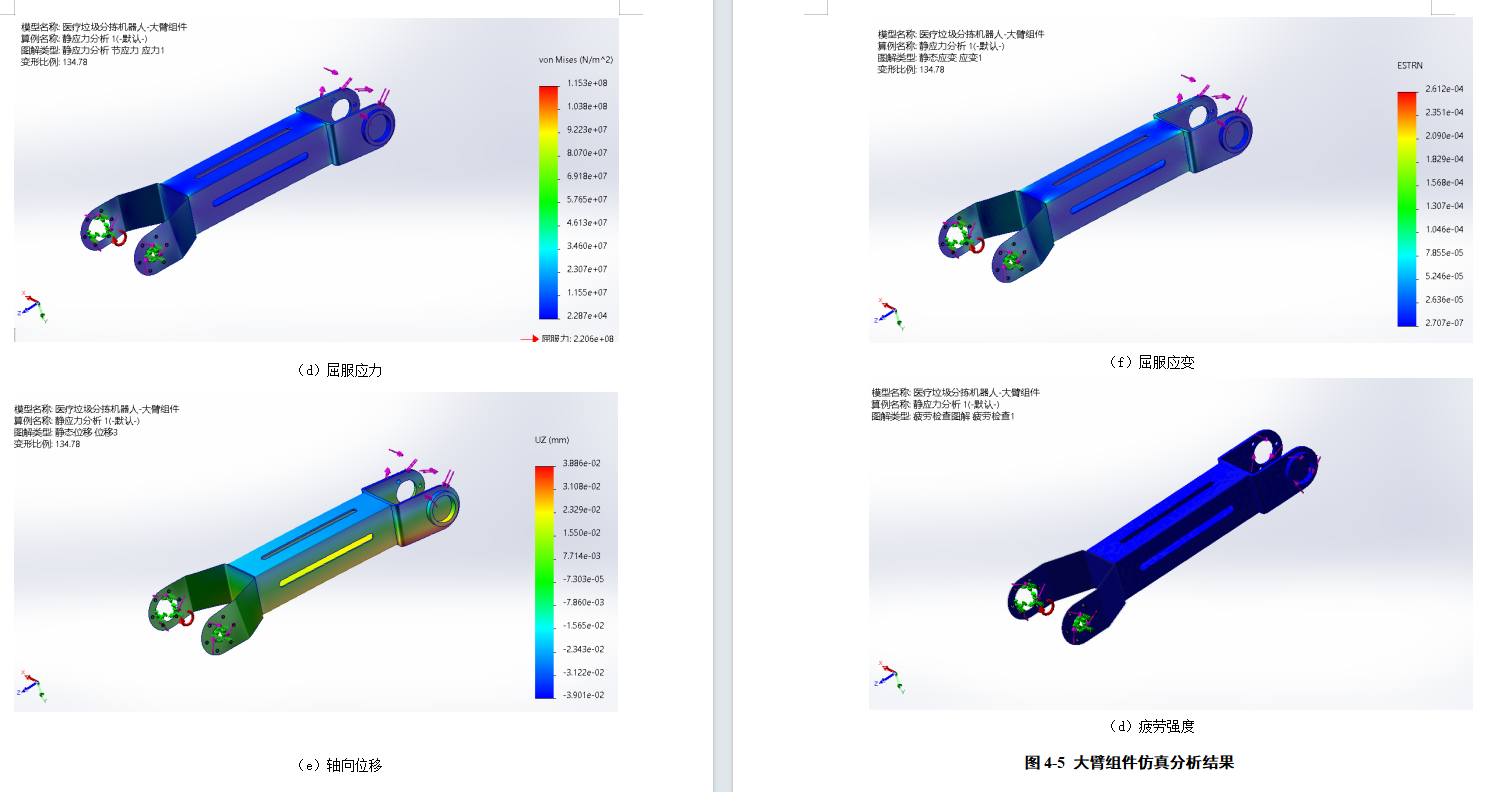
Task: Click legend title von Mises (N/m^2)
Action: [x=576, y=60]
